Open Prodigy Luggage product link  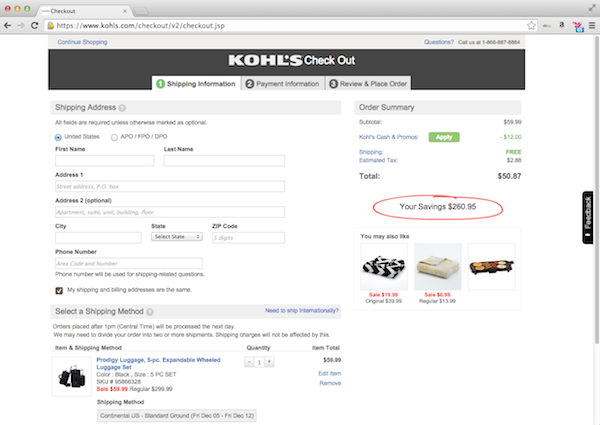158,363
